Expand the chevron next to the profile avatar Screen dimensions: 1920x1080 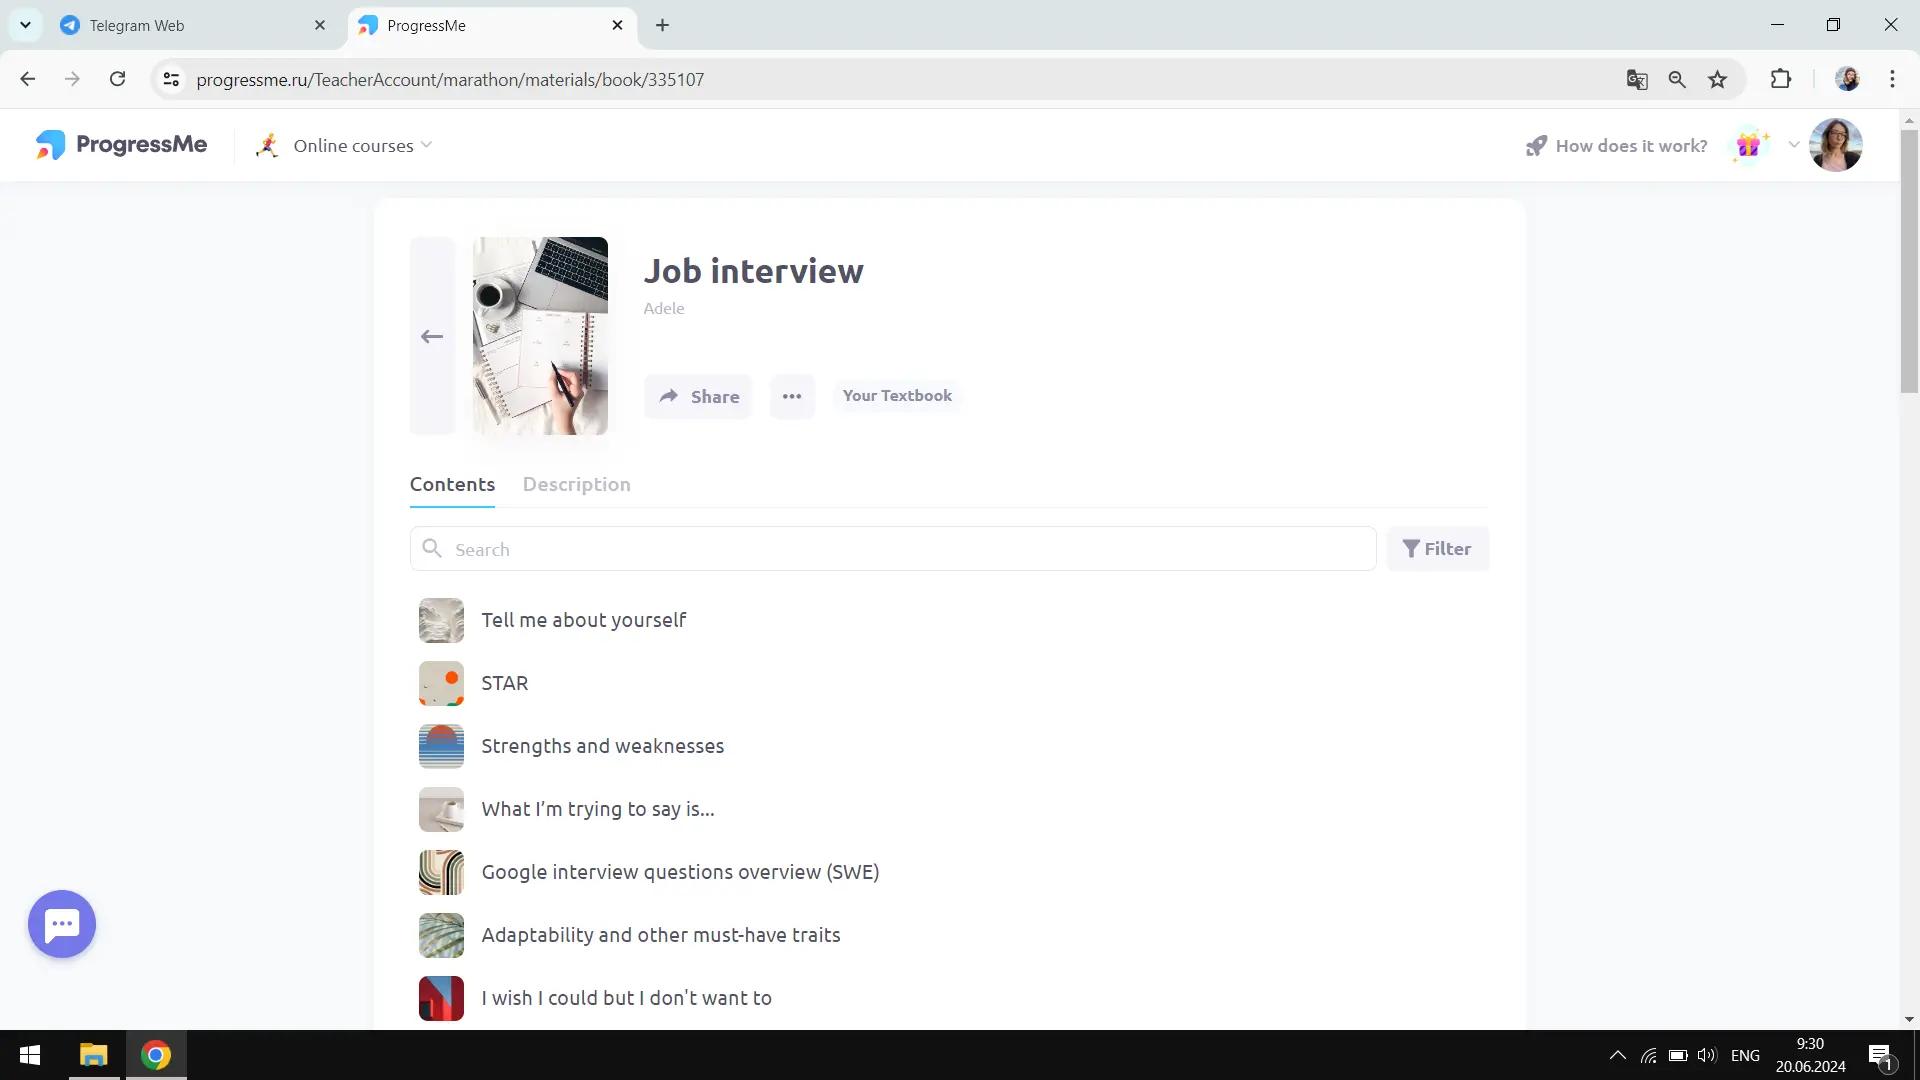point(1793,145)
